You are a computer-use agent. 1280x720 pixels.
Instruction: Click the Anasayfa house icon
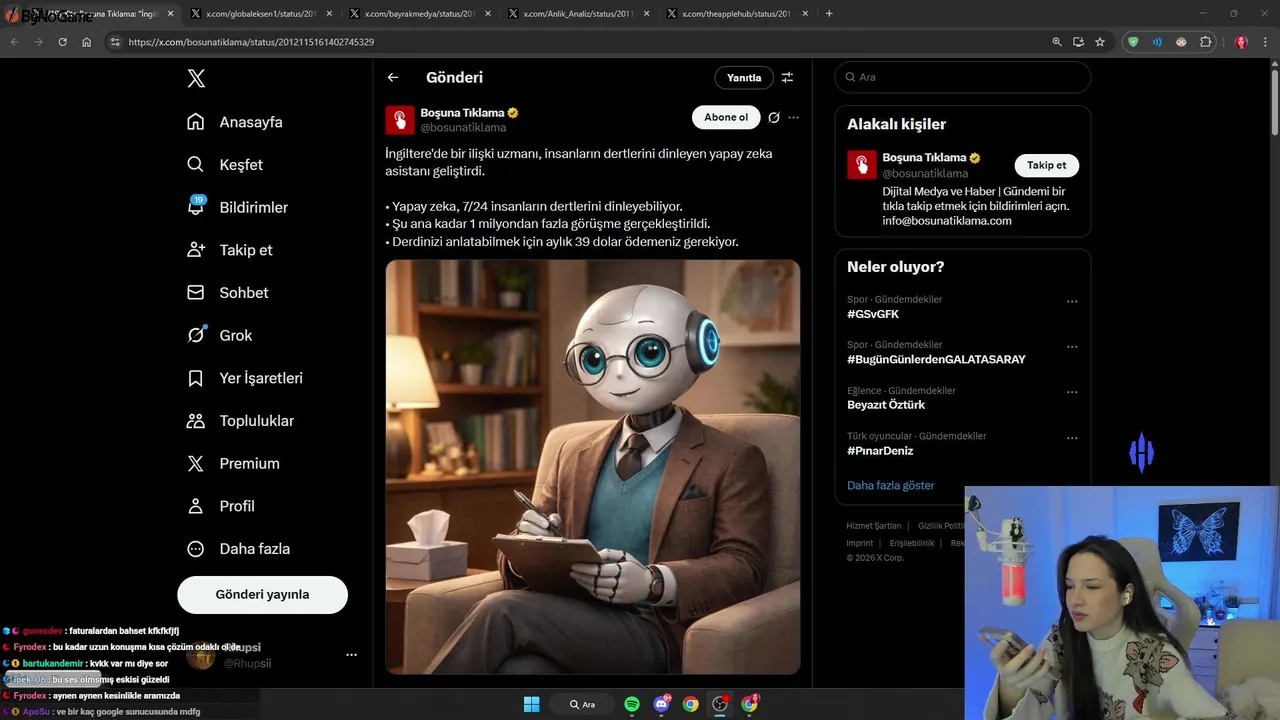(x=196, y=122)
